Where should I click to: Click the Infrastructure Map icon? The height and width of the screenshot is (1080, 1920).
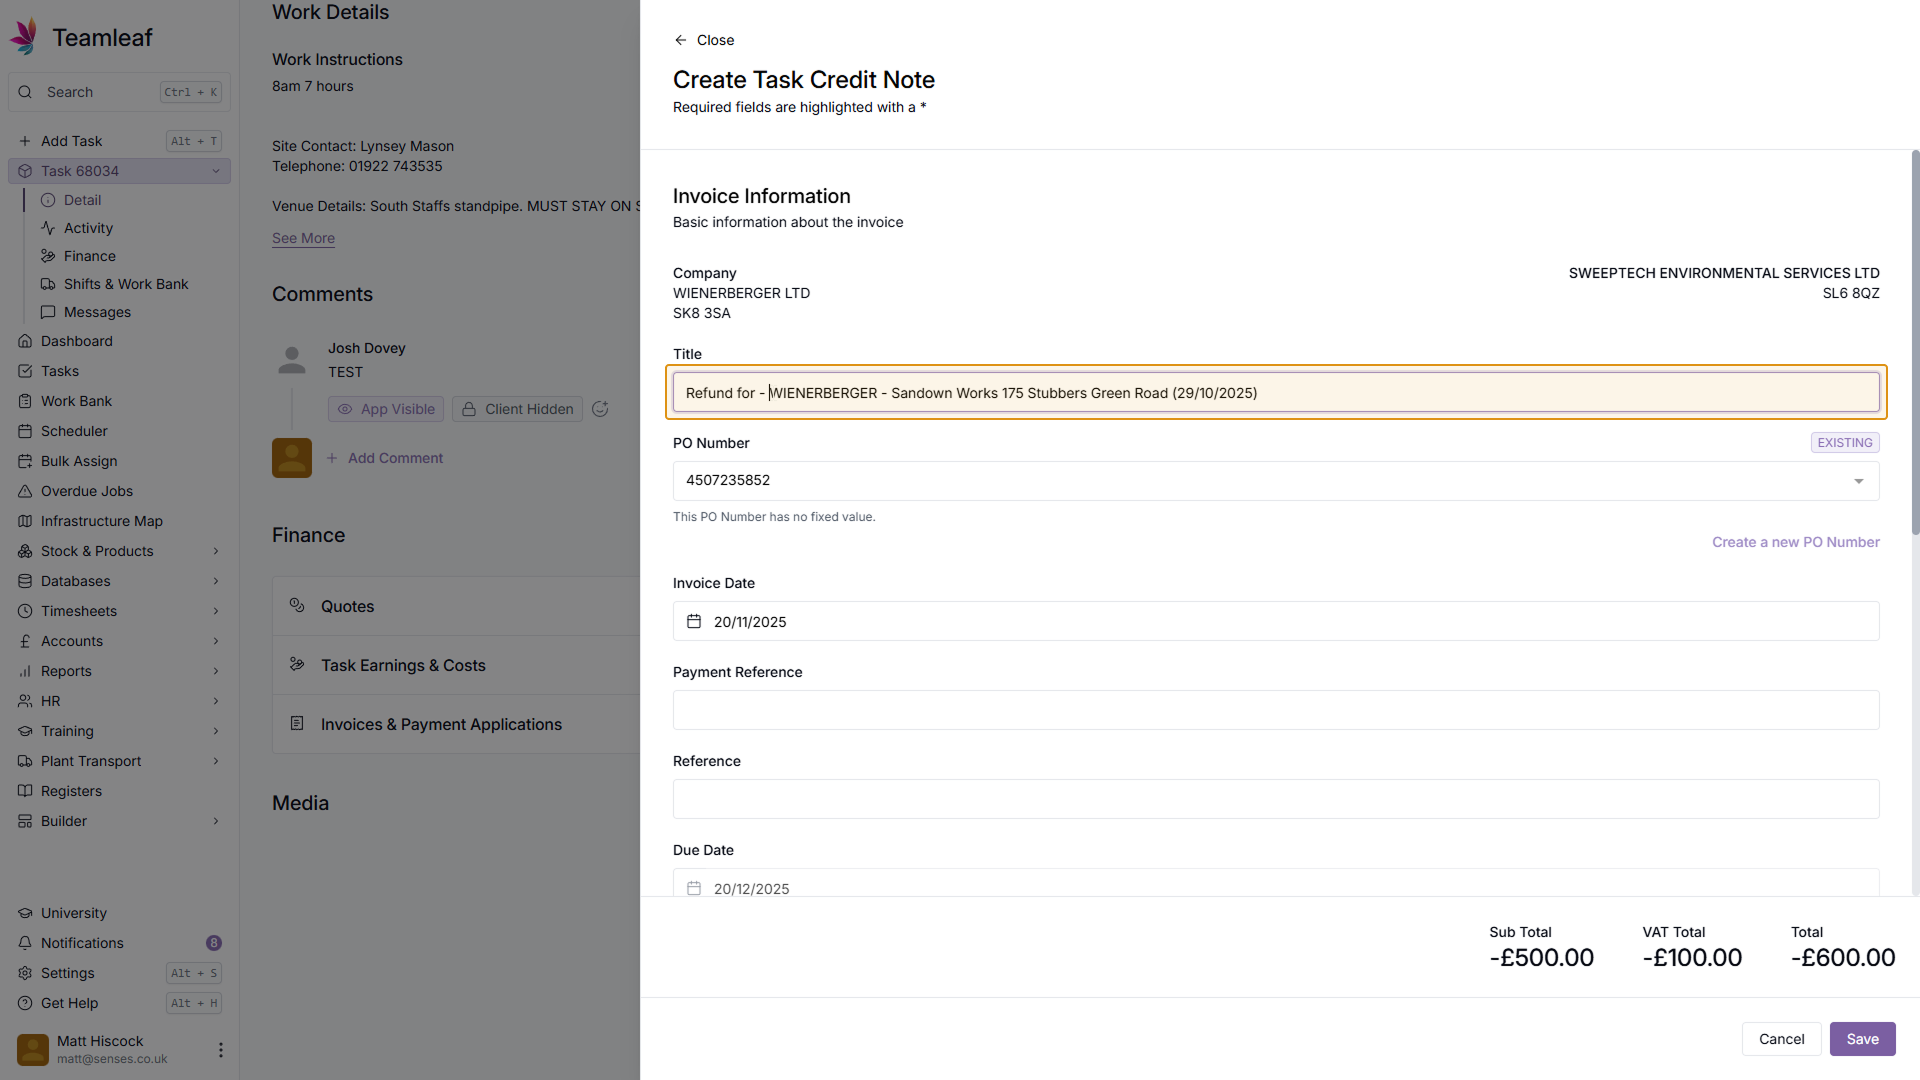pos(25,521)
